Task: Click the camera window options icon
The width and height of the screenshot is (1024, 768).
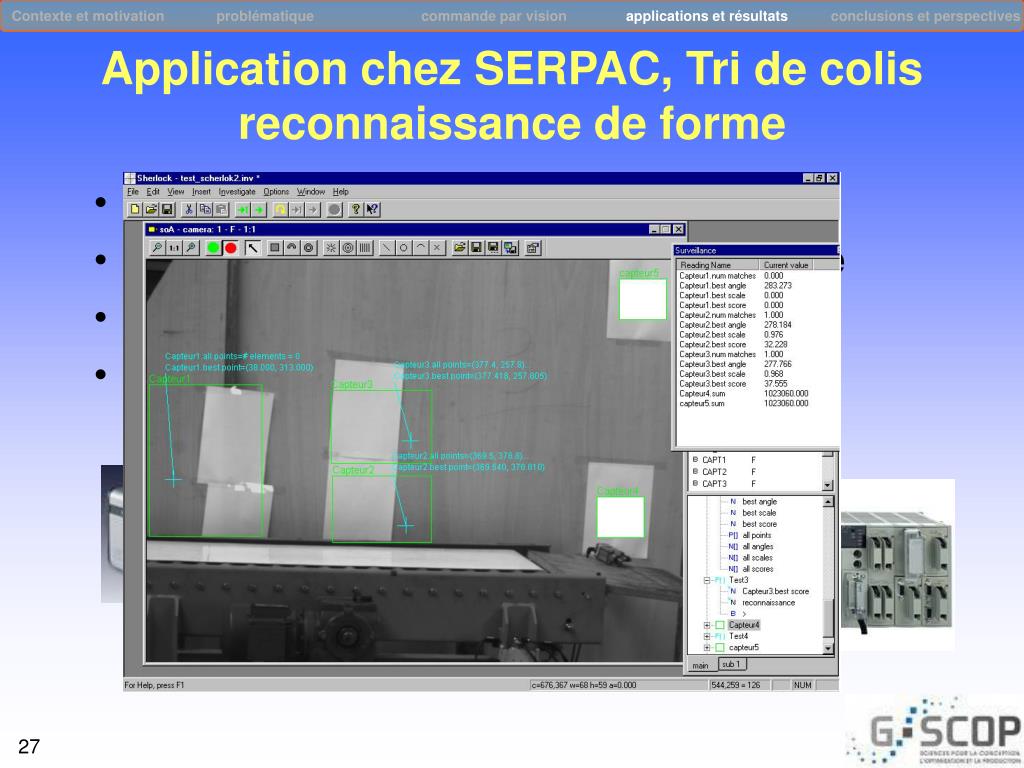Action: pyautogui.click(x=533, y=248)
